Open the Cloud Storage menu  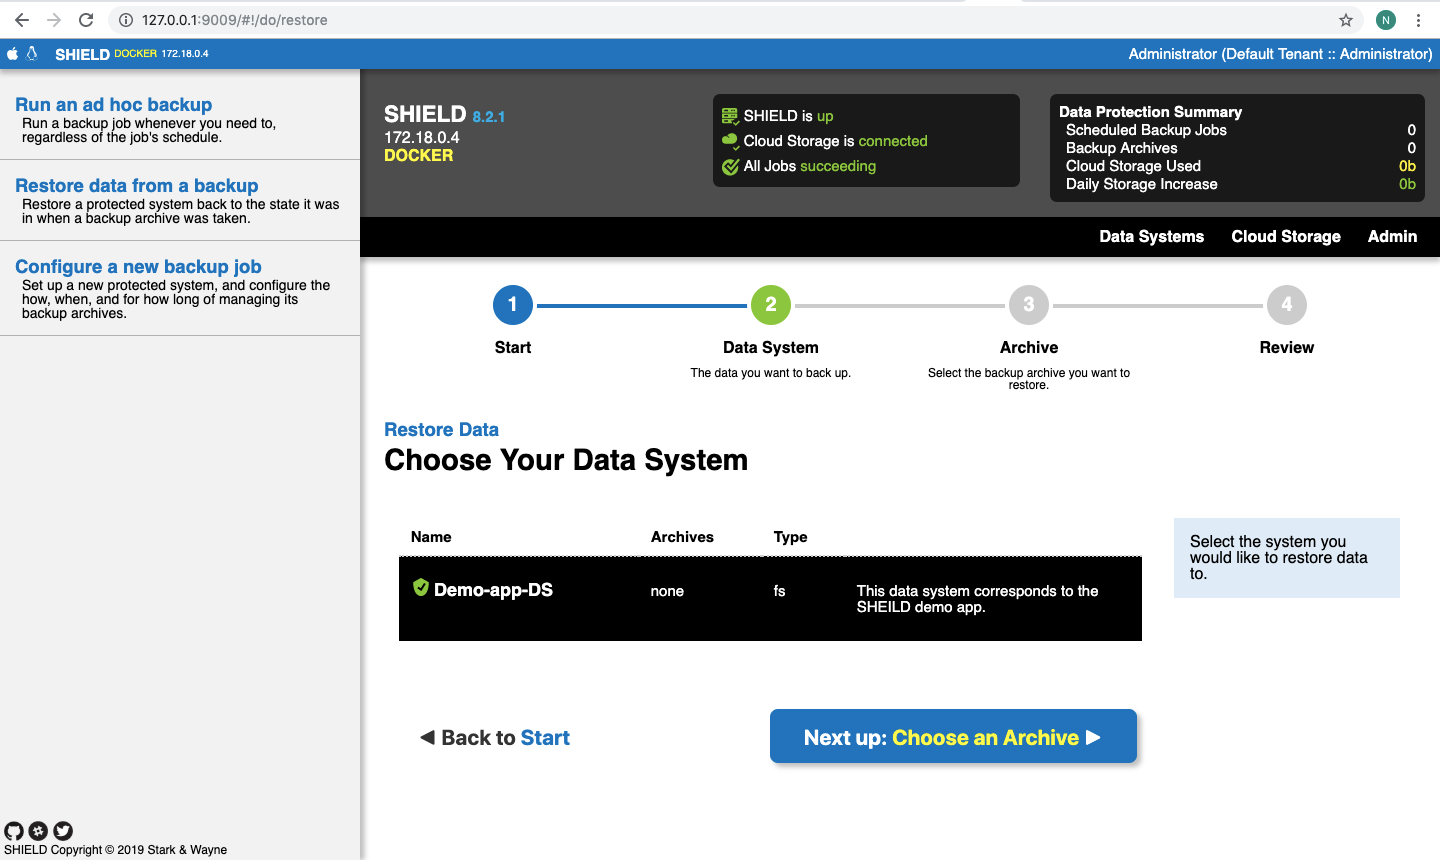1285,237
